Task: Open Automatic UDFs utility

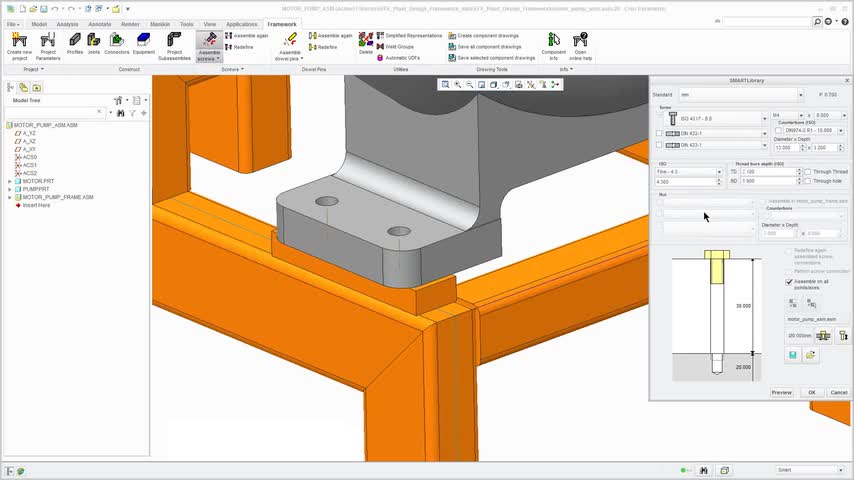Action: [x=398, y=58]
